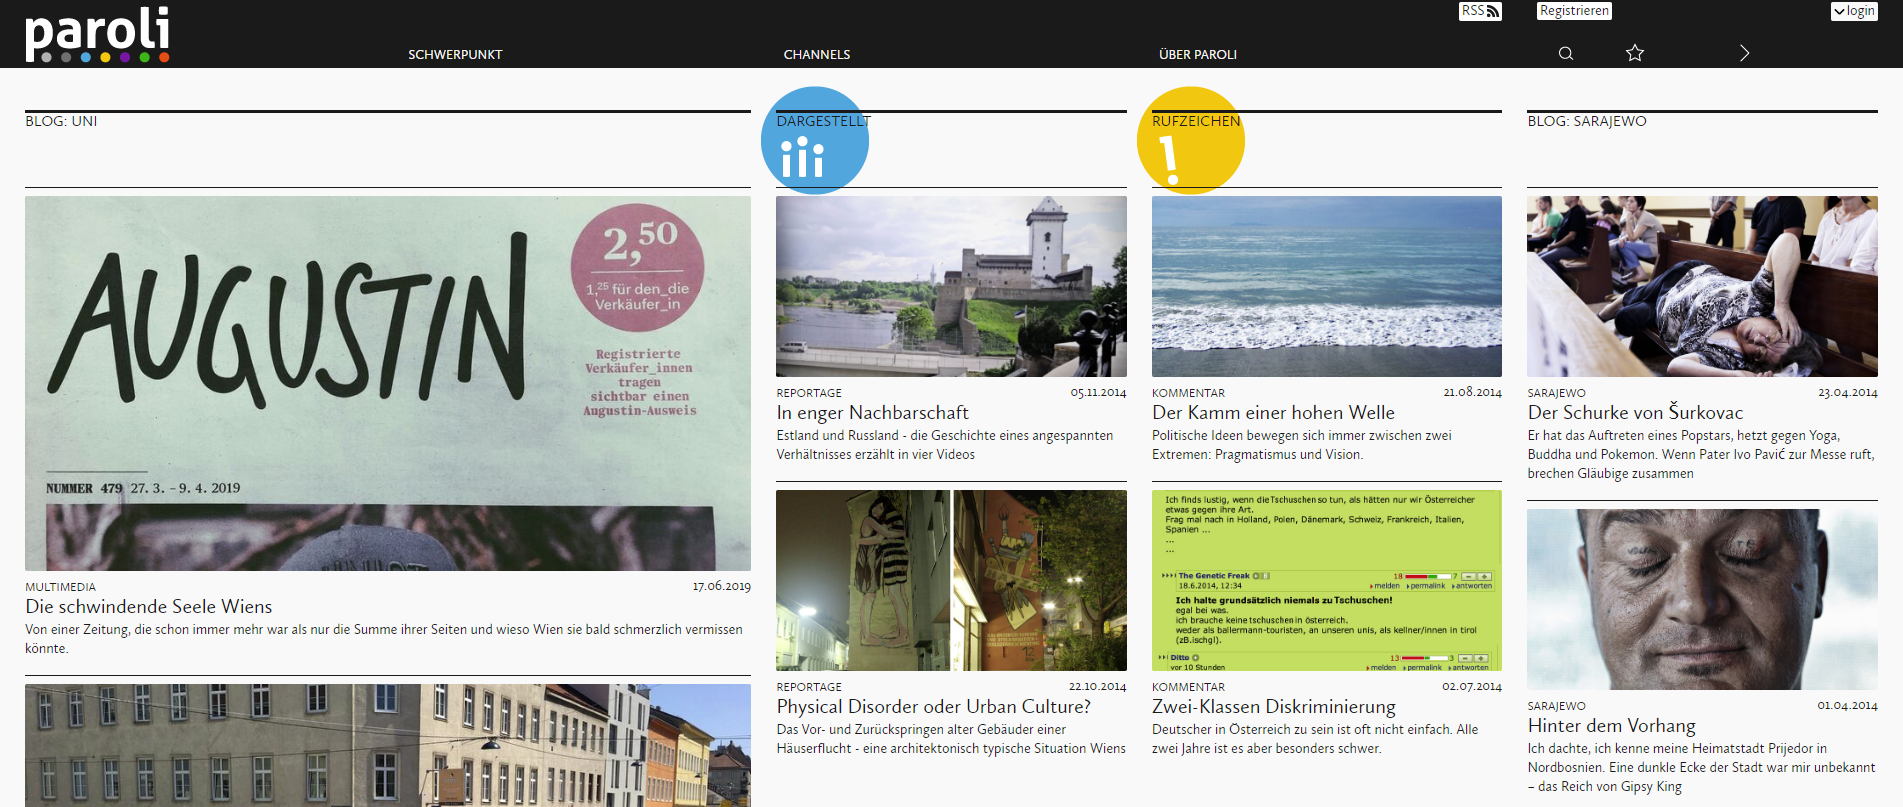Click teaser text about Deutscher in Österreich
The height and width of the screenshot is (807, 1903).
click(1315, 739)
